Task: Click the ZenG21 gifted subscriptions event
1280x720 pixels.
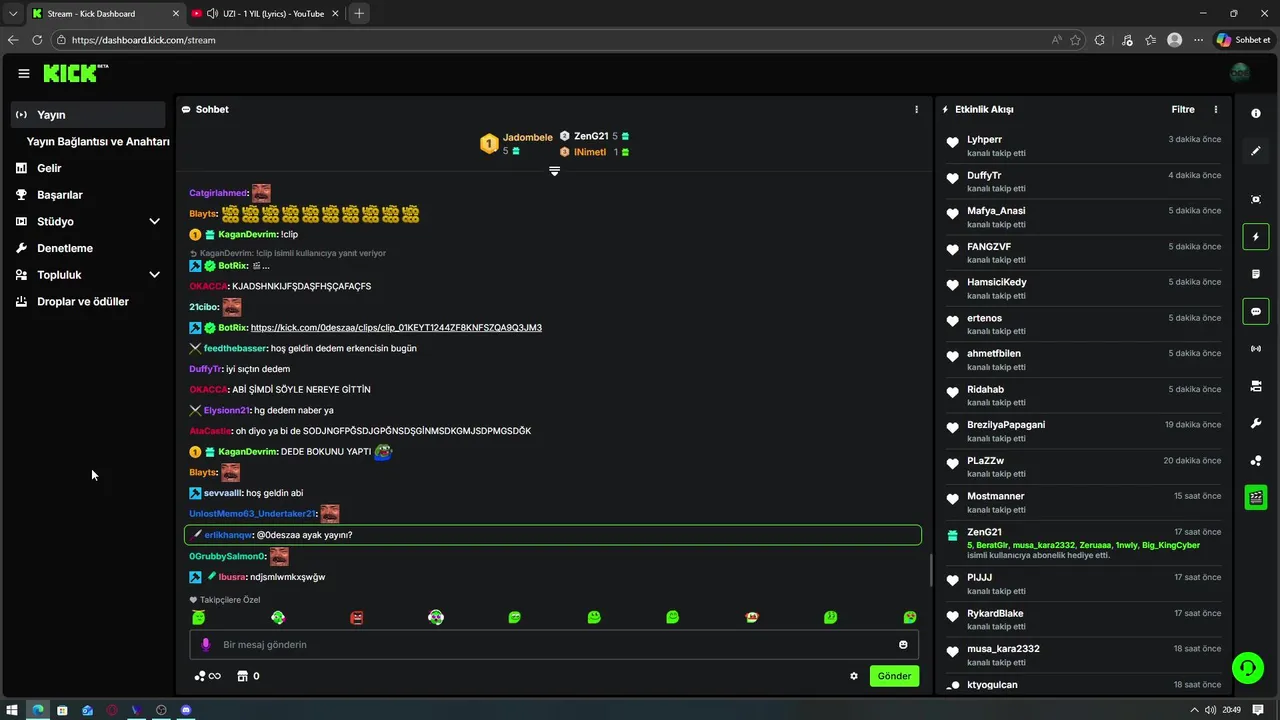Action: pyautogui.click(x=1084, y=543)
